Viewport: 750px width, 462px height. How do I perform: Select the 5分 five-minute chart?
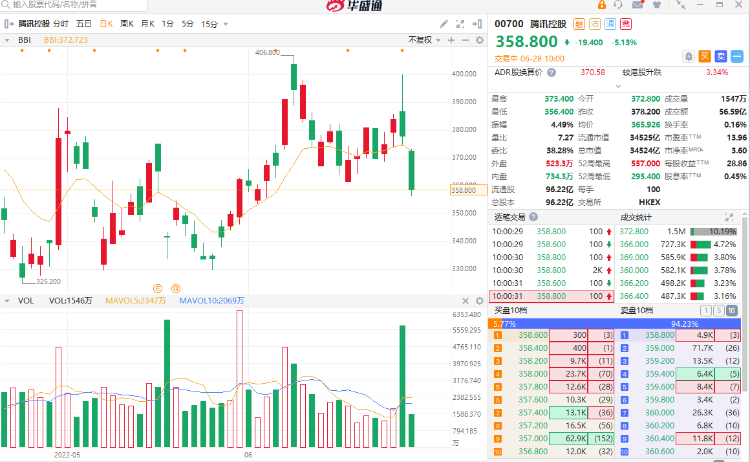point(188,24)
